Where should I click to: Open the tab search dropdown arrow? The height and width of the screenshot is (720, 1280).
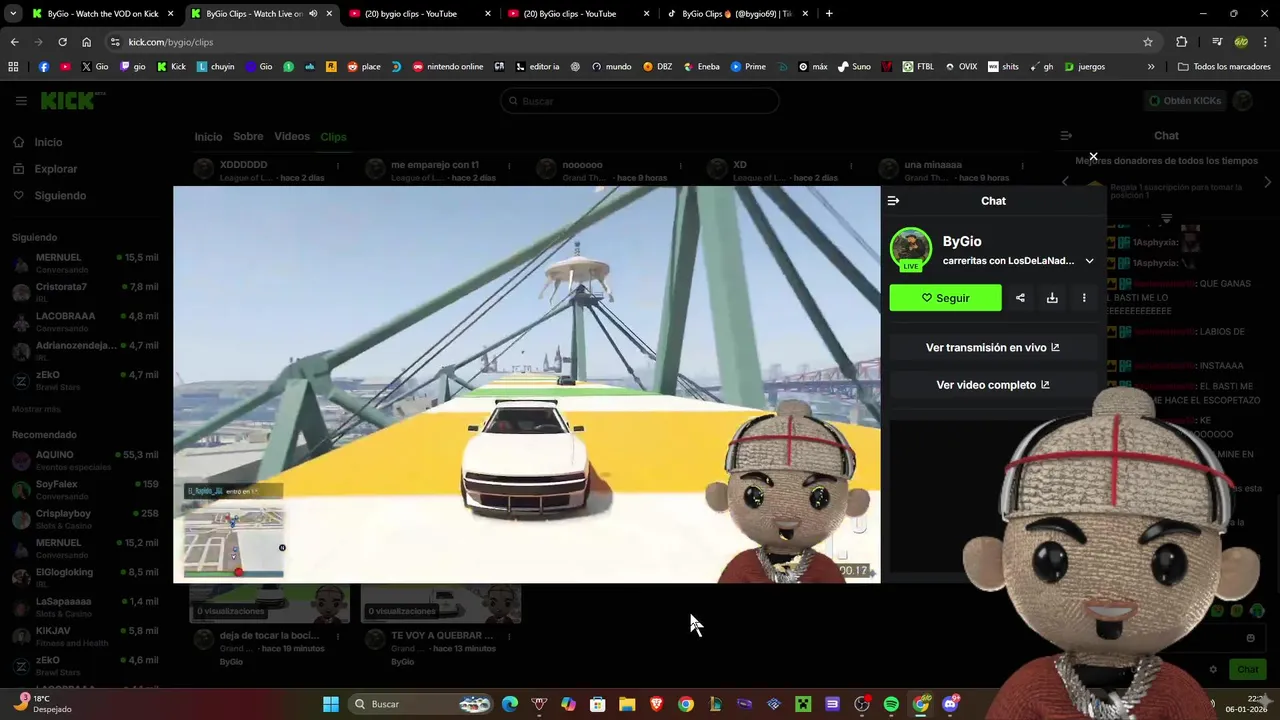click(x=13, y=14)
